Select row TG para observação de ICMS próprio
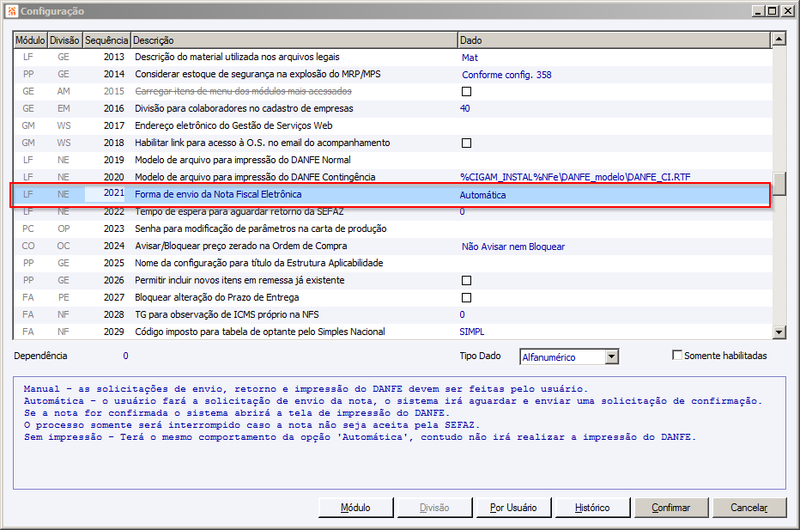 point(392,315)
